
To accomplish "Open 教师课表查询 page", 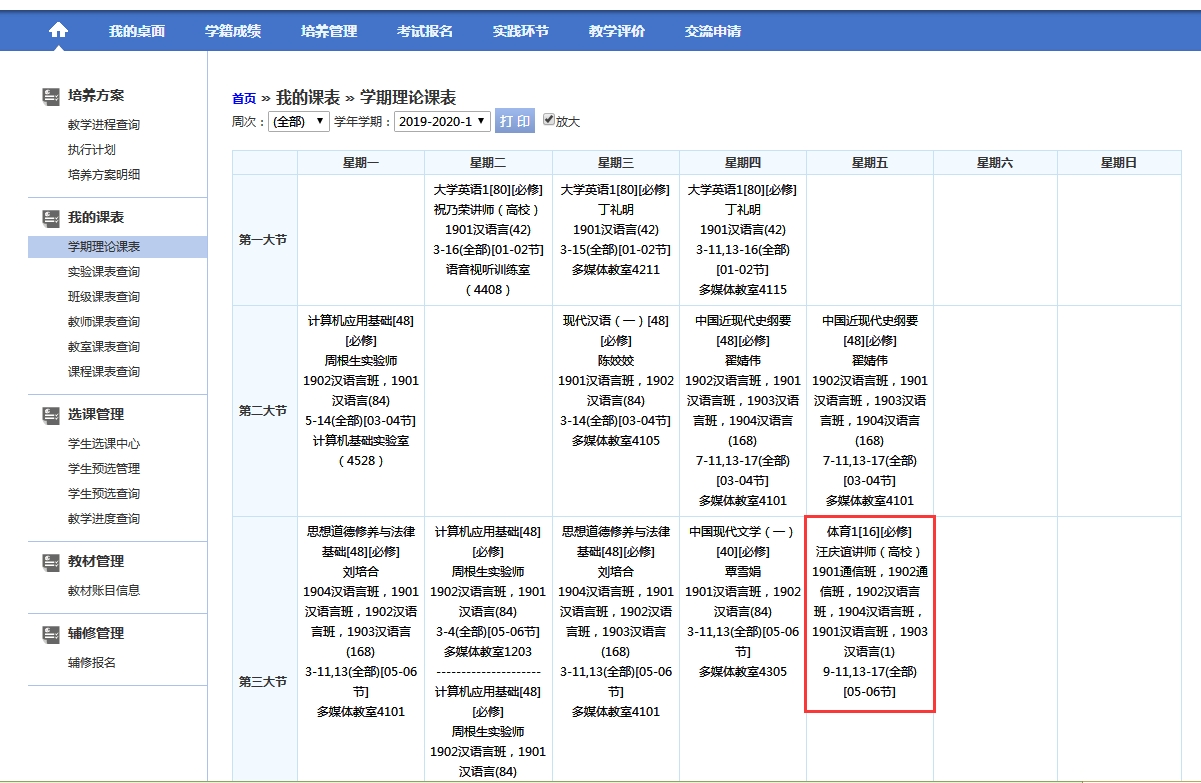I will tap(104, 322).
